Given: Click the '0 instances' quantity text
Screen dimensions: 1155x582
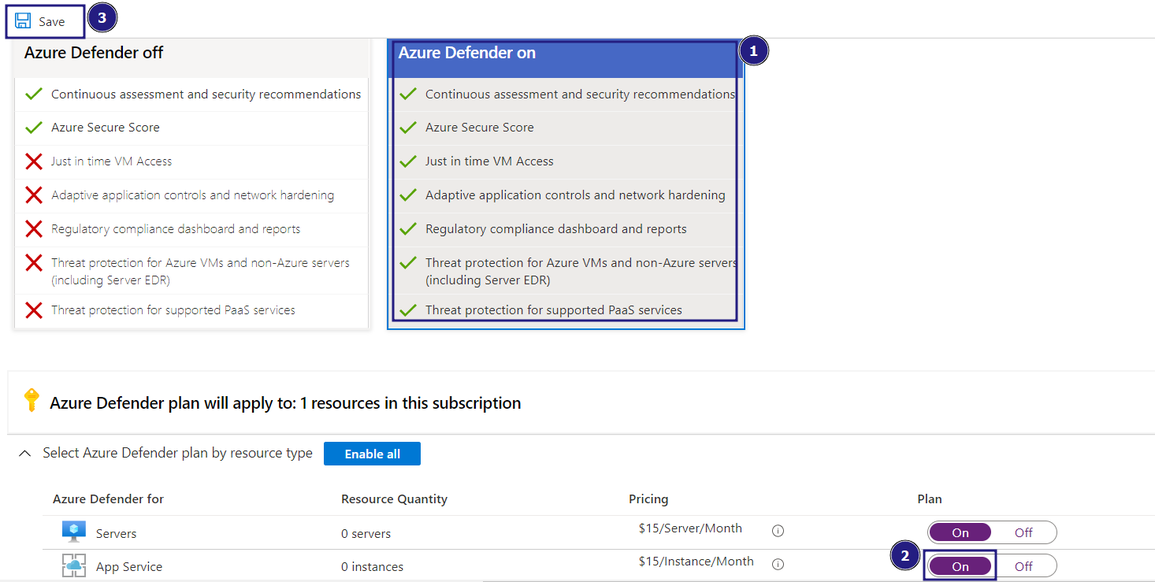Looking at the screenshot, I should 372,567.
